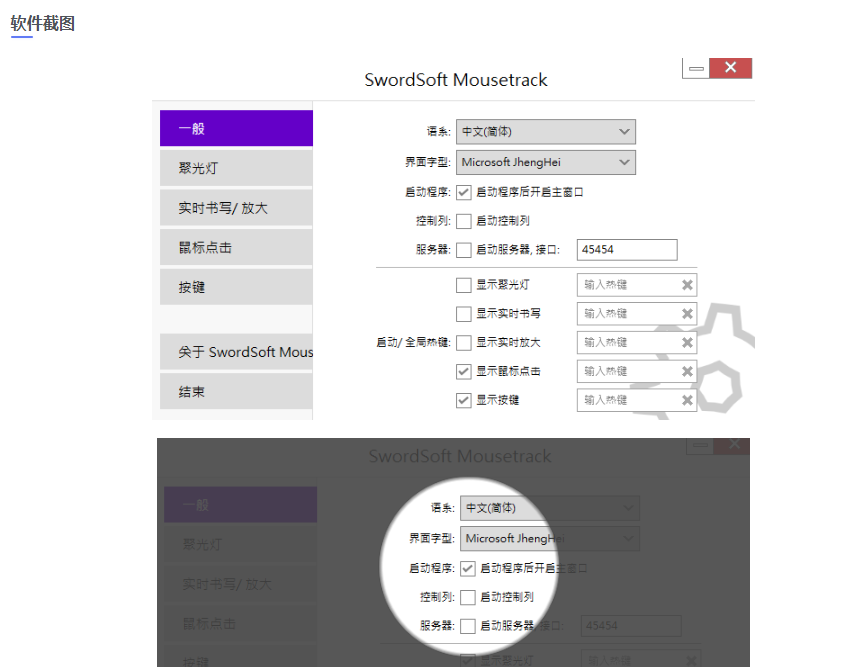
Task: Close the top SwordSoft Mousetrack window
Action: click(x=730, y=68)
